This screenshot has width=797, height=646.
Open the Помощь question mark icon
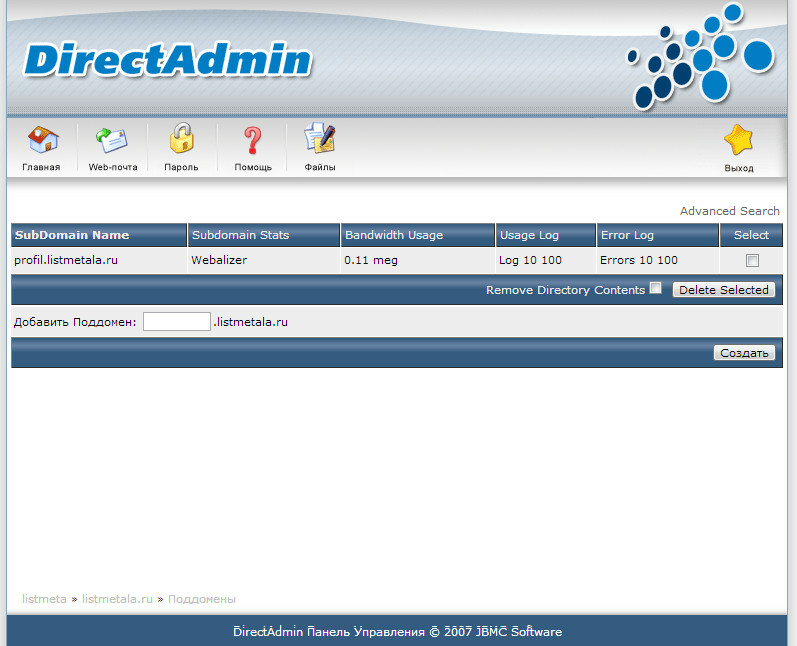(252, 140)
